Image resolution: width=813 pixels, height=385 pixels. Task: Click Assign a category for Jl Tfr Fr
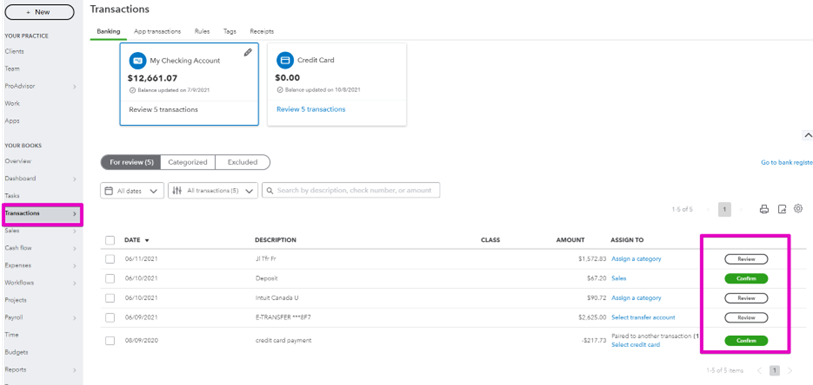(x=636, y=259)
